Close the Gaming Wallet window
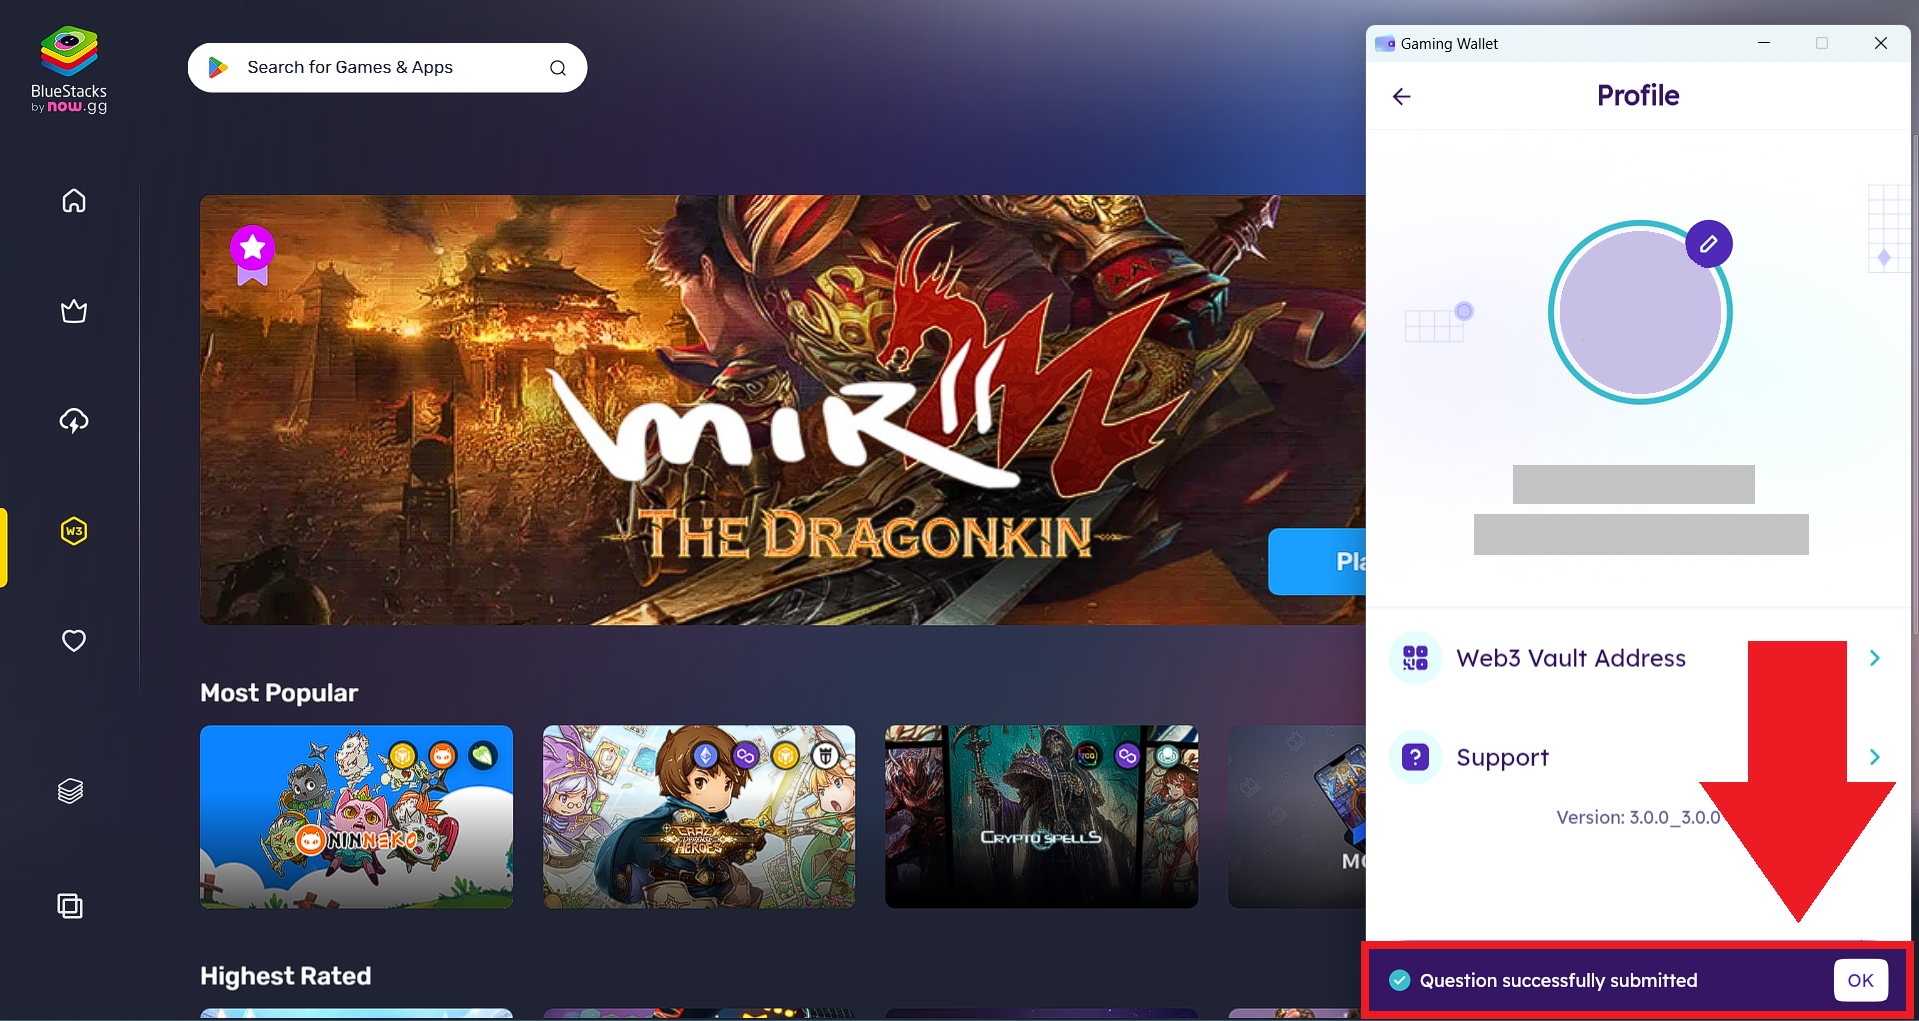This screenshot has height=1021, width=1919. coord(1880,43)
